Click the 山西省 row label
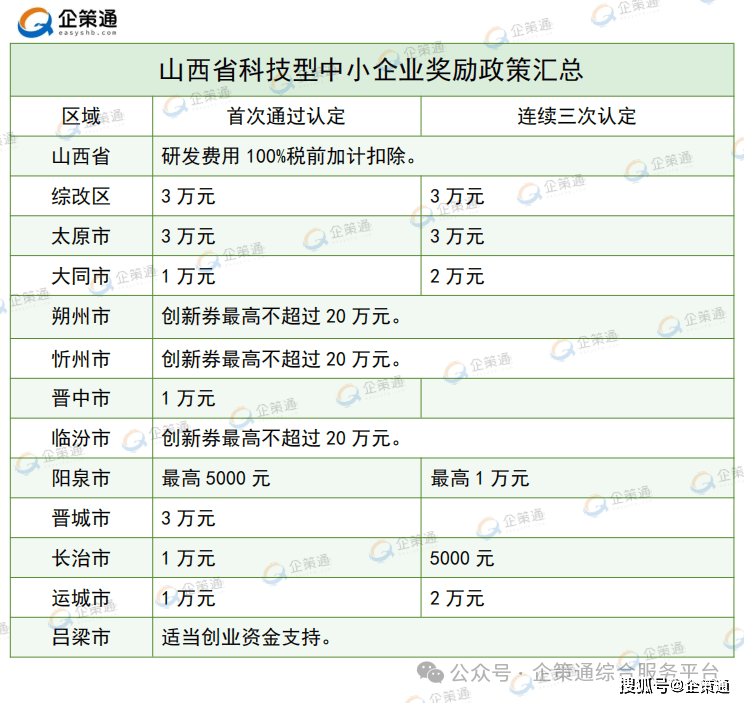Viewport: 744px width, 703px height. click(x=81, y=157)
